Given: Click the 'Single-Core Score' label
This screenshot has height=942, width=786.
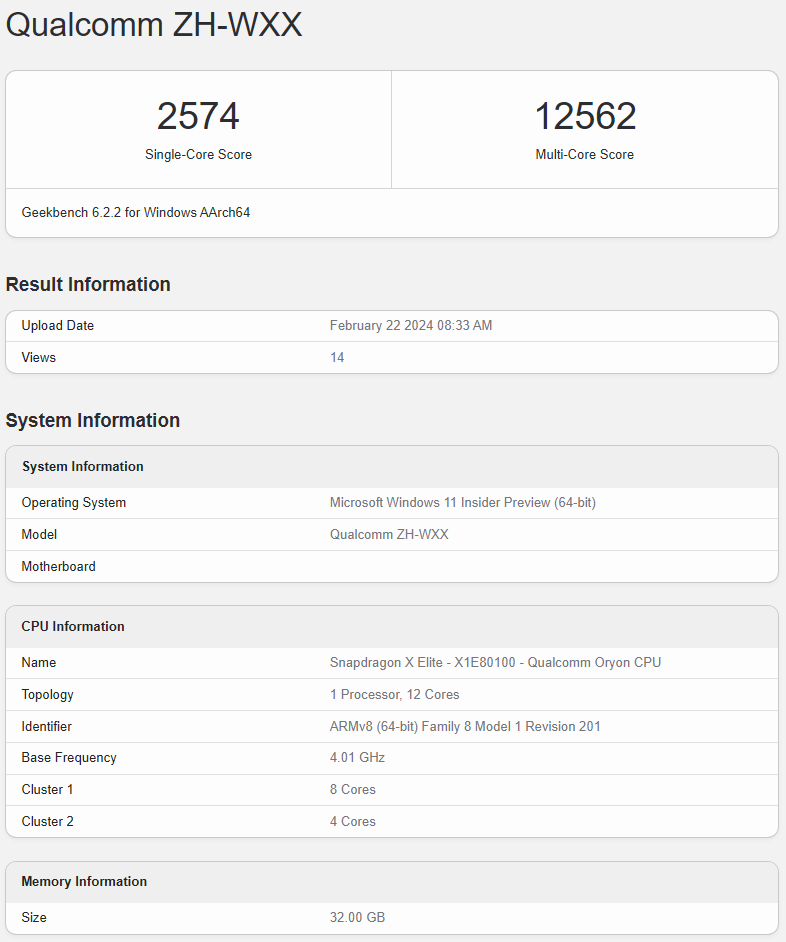Looking at the screenshot, I should (198, 154).
